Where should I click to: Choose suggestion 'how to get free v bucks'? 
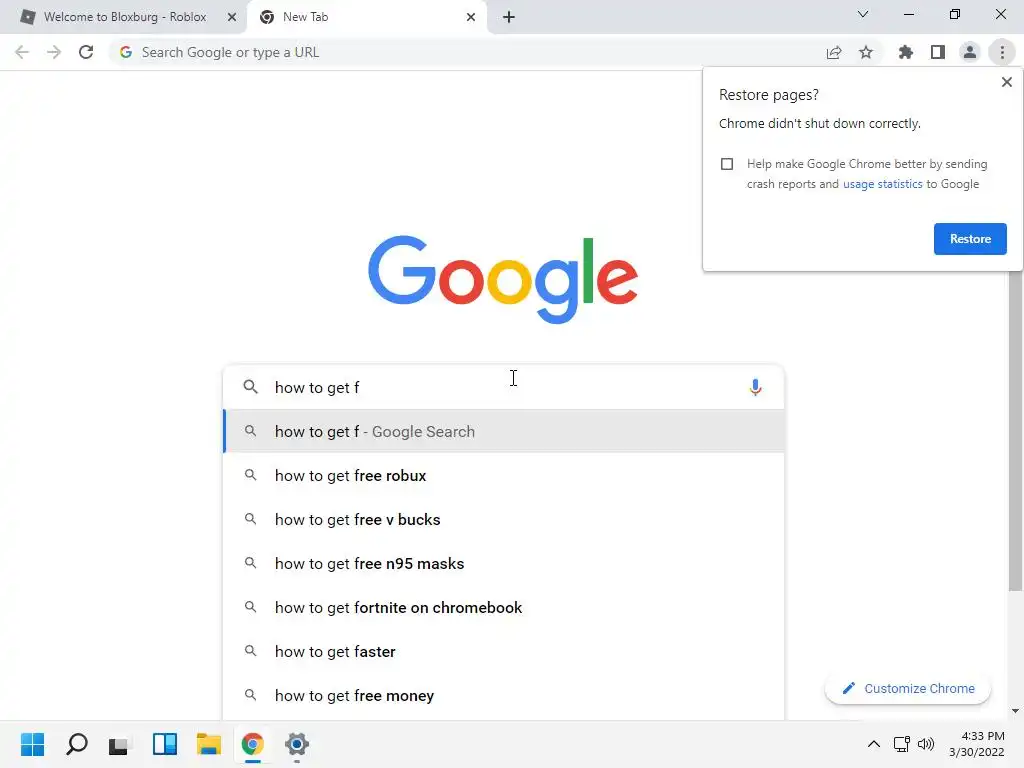504,520
